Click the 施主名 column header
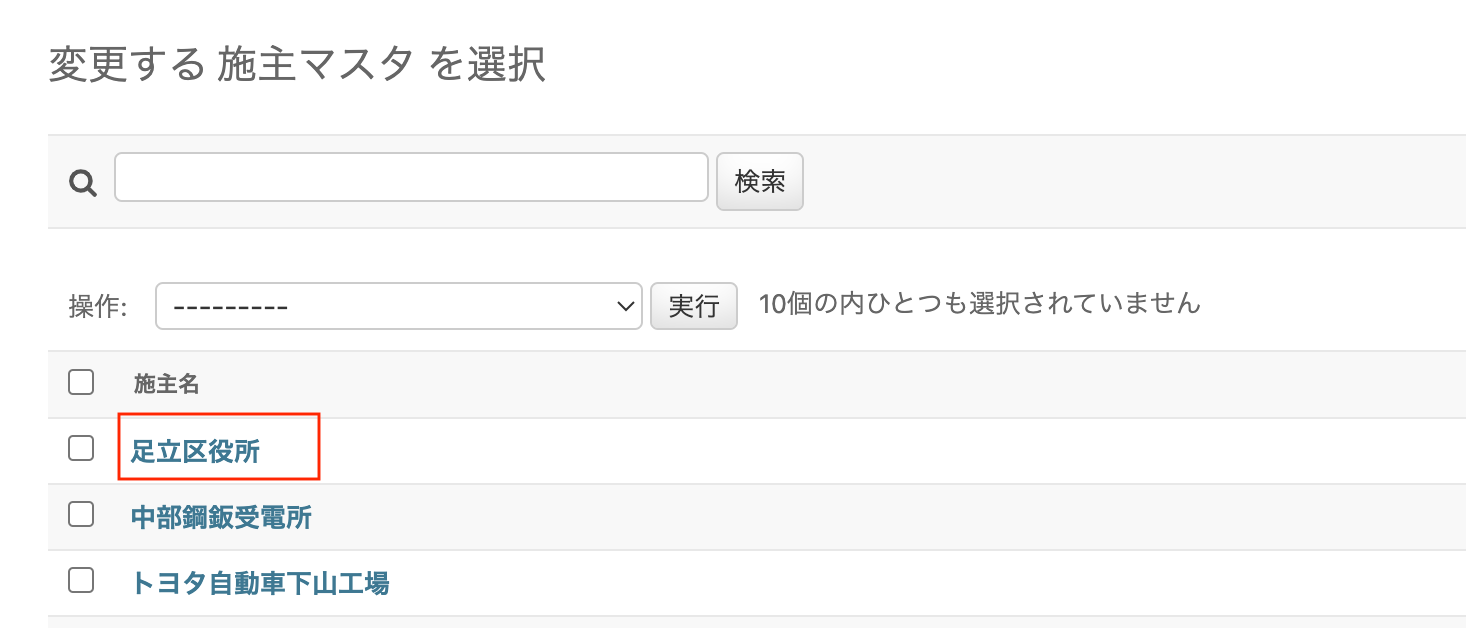 pyautogui.click(x=167, y=383)
